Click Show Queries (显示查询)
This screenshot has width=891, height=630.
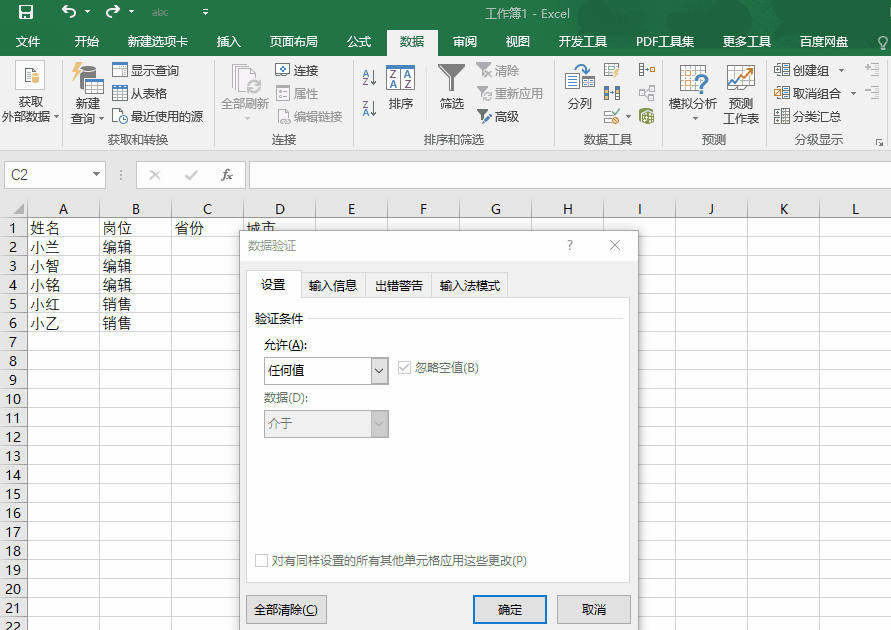click(145, 70)
